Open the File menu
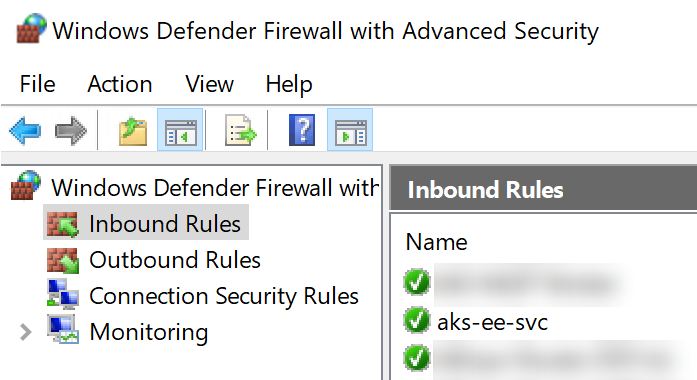The image size is (697, 380). tap(37, 84)
